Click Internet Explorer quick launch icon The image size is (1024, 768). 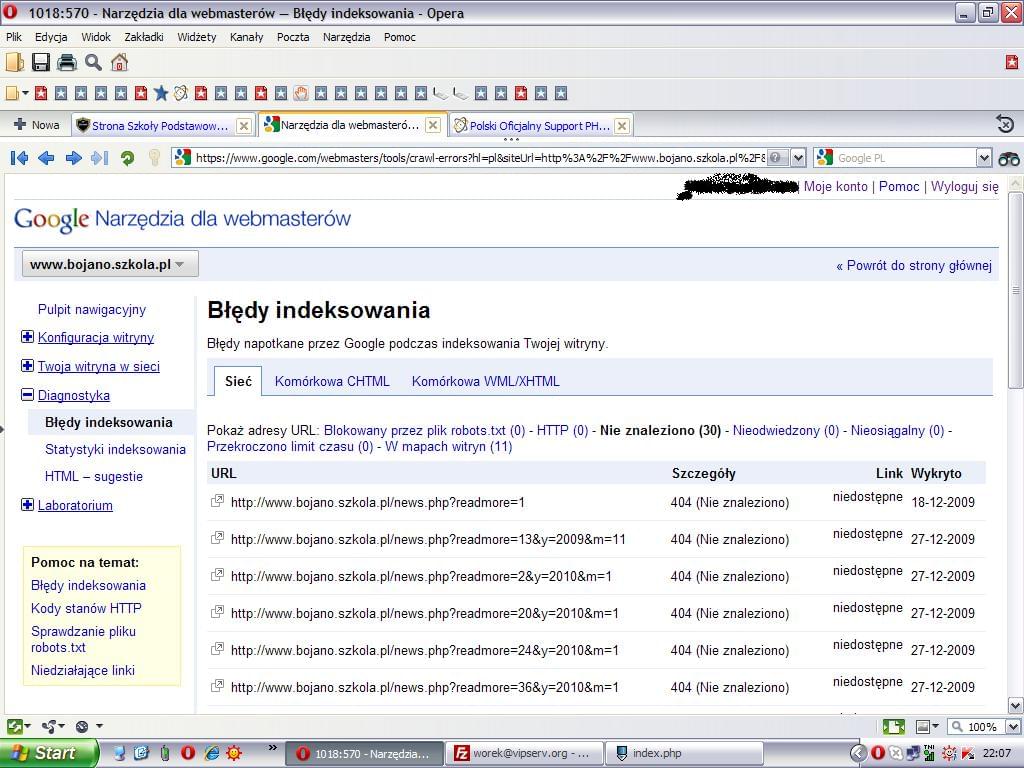(x=211, y=753)
